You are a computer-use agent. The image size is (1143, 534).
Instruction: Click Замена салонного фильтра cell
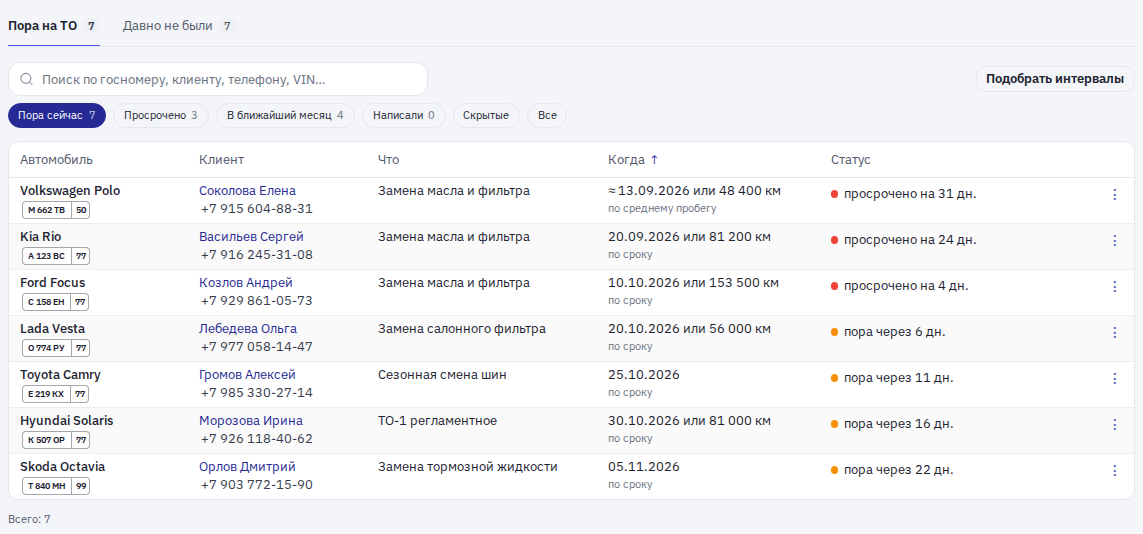461,329
